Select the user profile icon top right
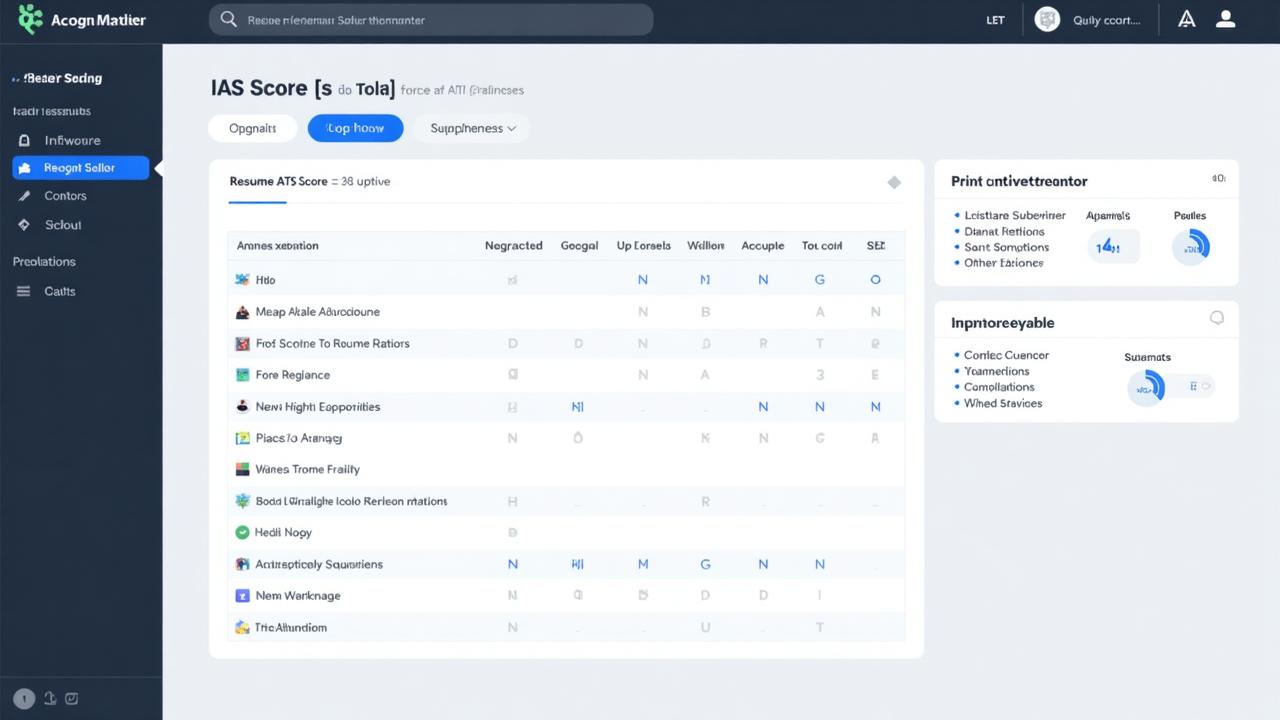This screenshot has height=720, width=1280. [1225, 19]
